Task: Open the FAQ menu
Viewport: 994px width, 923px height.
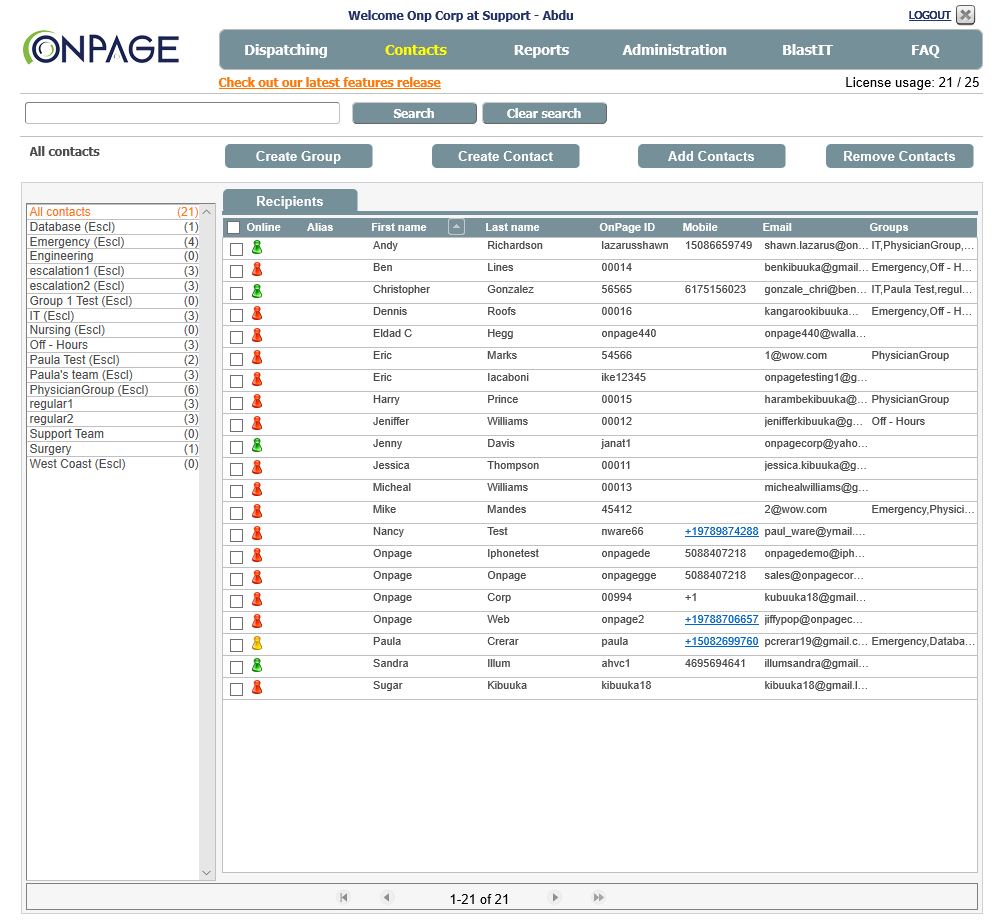Action: (x=925, y=50)
